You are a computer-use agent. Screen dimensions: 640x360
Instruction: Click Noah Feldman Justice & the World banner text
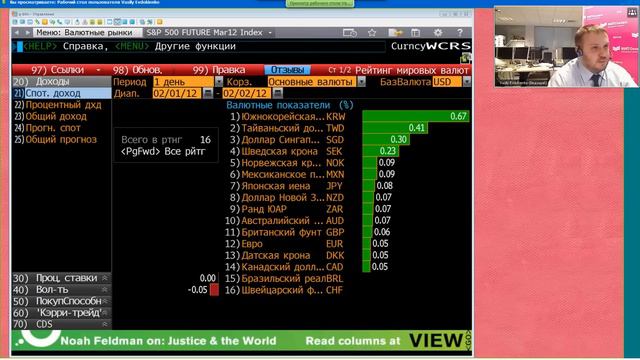tap(168, 341)
